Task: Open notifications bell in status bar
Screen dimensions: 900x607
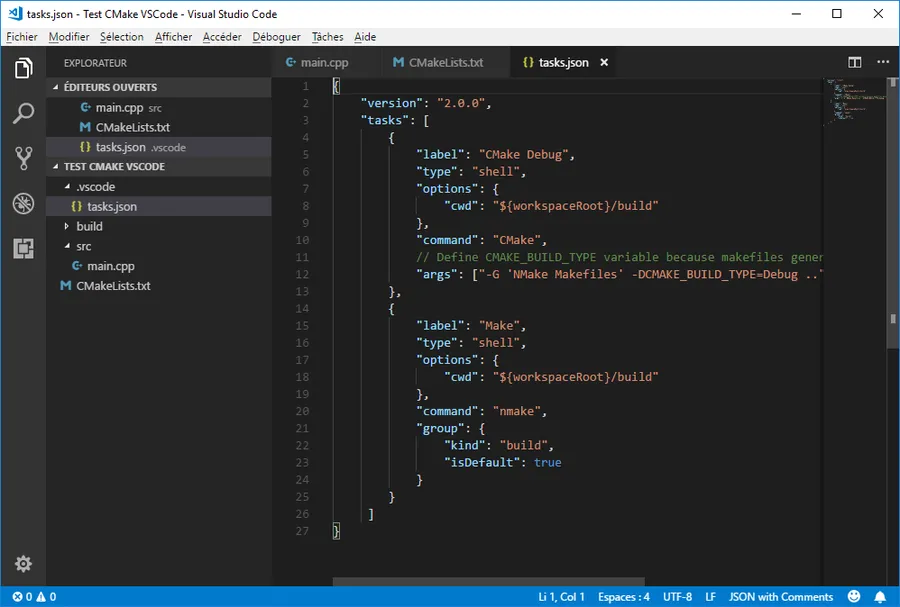Action: point(880,597)
